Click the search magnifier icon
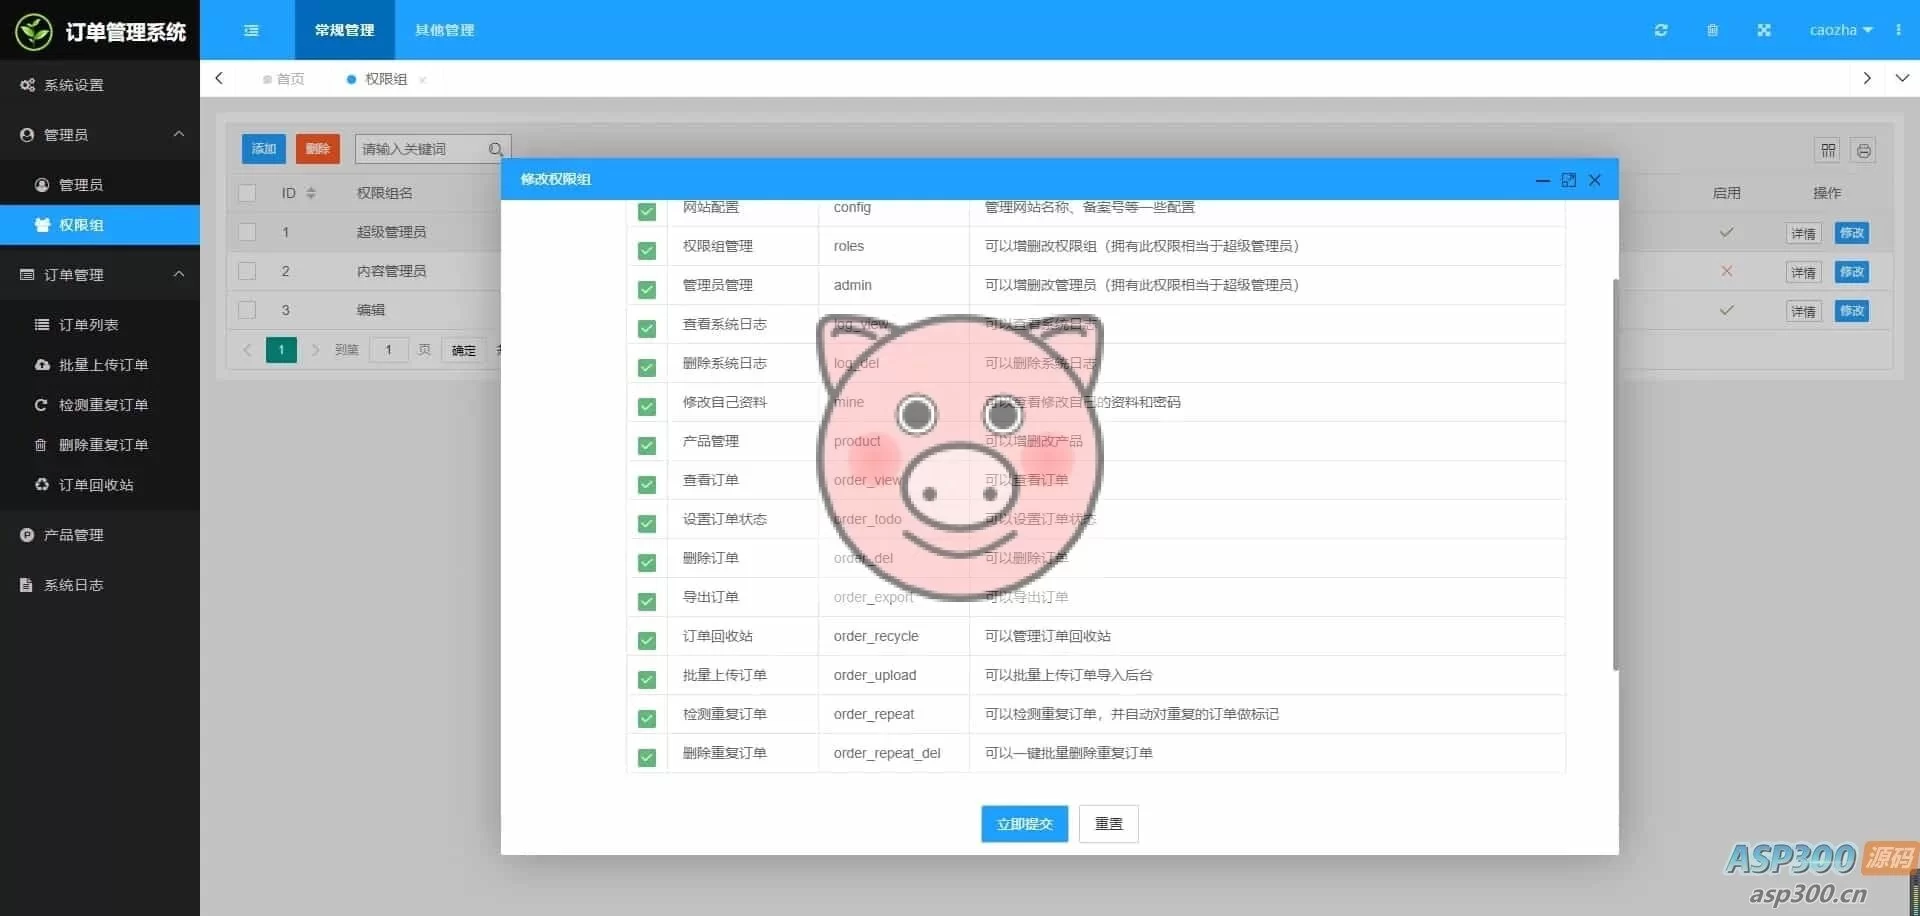This screenshot has height=916, width=1920. click(495, 149)
